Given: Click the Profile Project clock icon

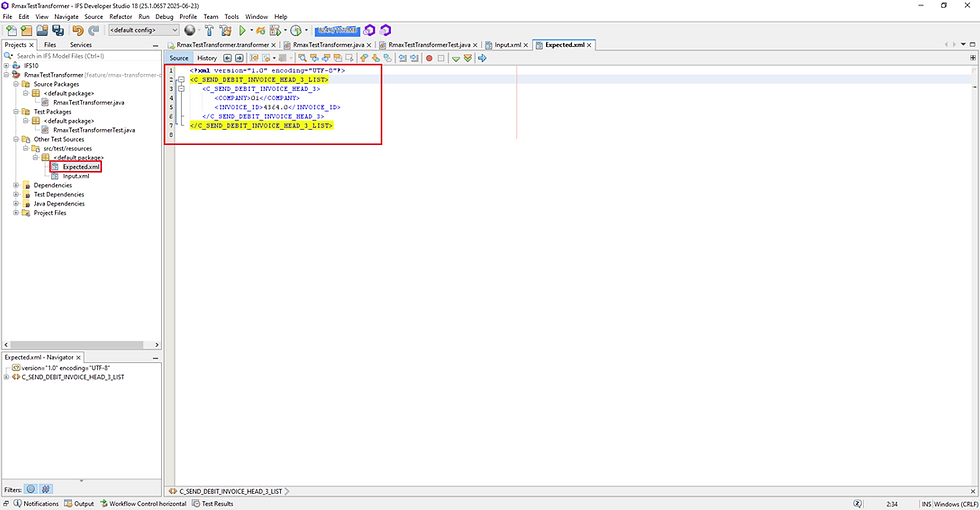Looking at the screenshot, I should (296, 30).
